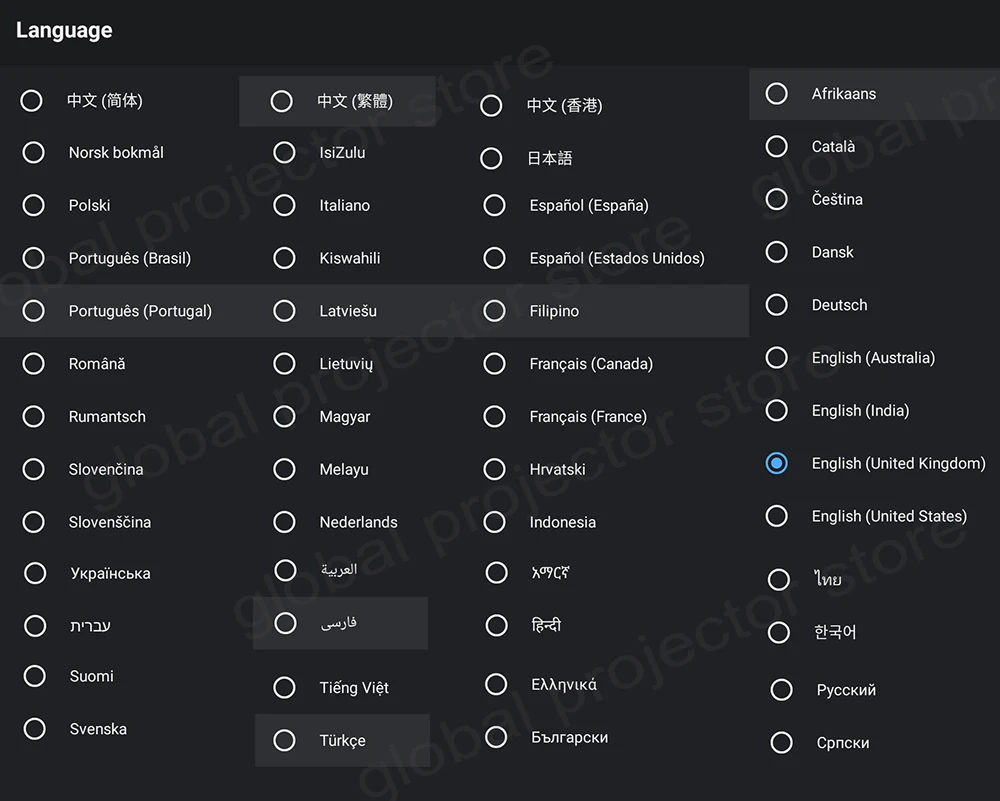Pick the Türkçe radio button
1000x801 pixels.
pyautogui.click(x=285, y=741)
